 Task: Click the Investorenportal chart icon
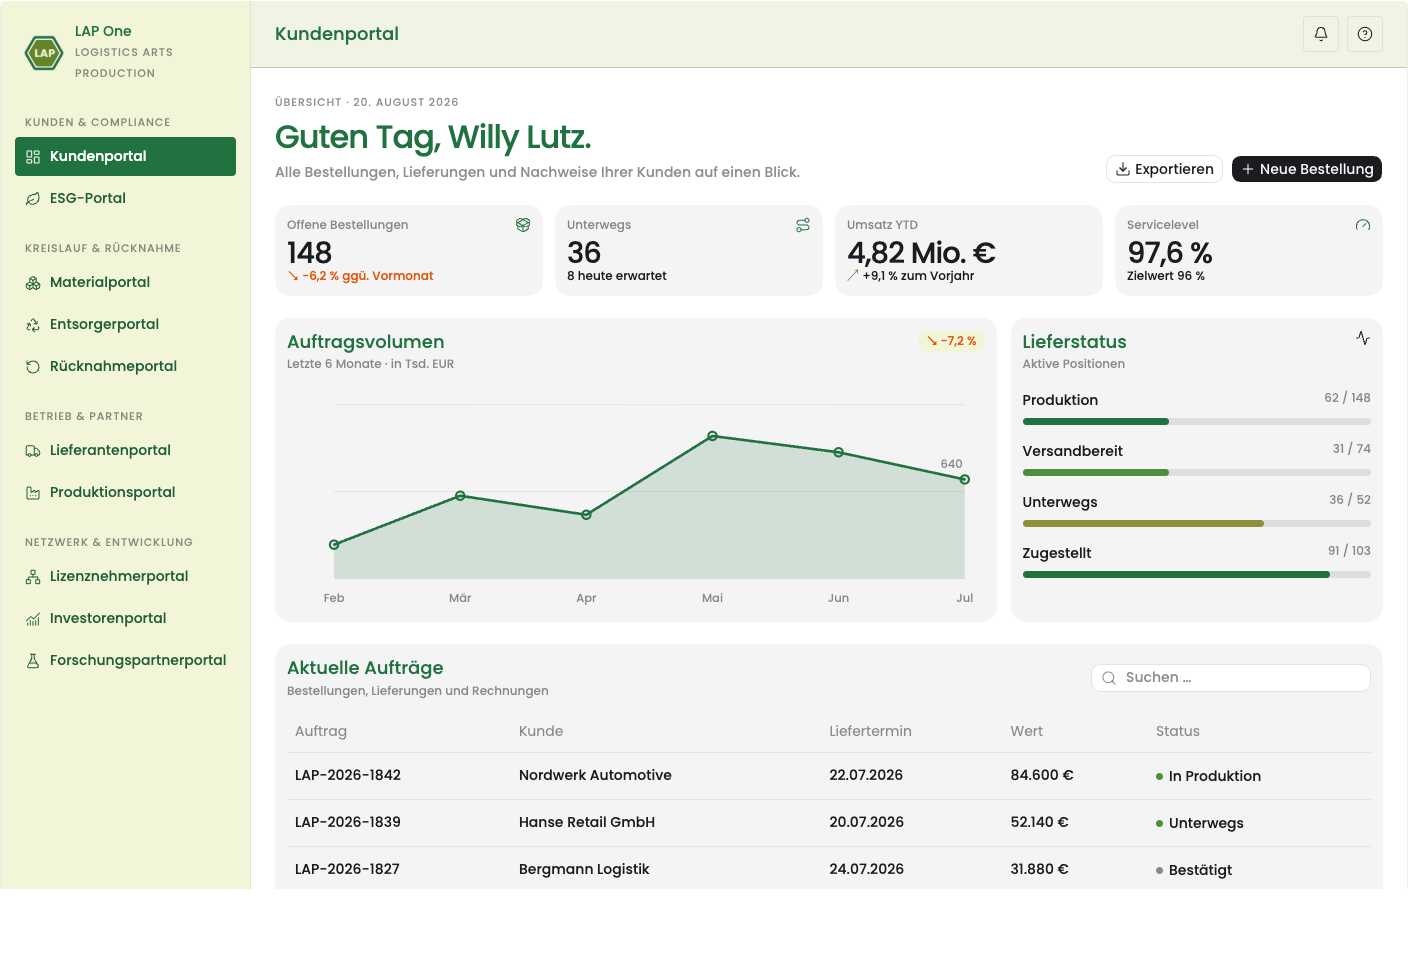pyautogui.click(x=33, y=619)
